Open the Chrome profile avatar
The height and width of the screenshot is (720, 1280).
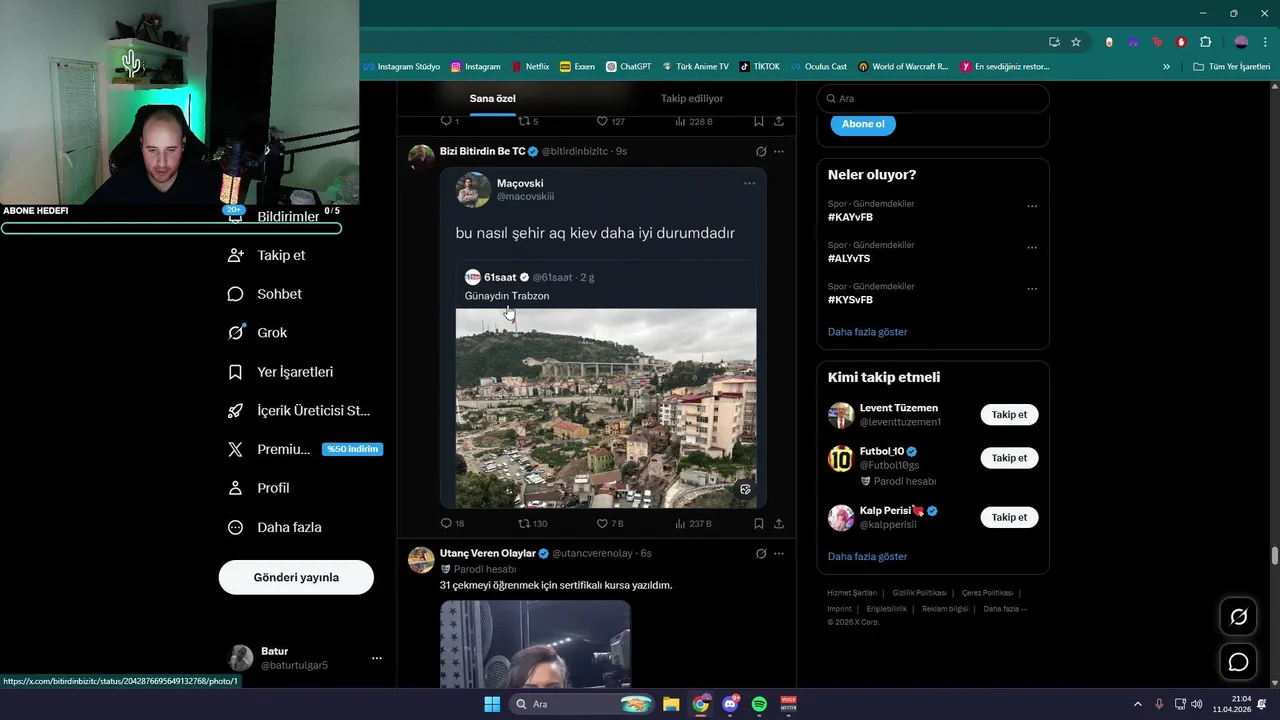1241,42
